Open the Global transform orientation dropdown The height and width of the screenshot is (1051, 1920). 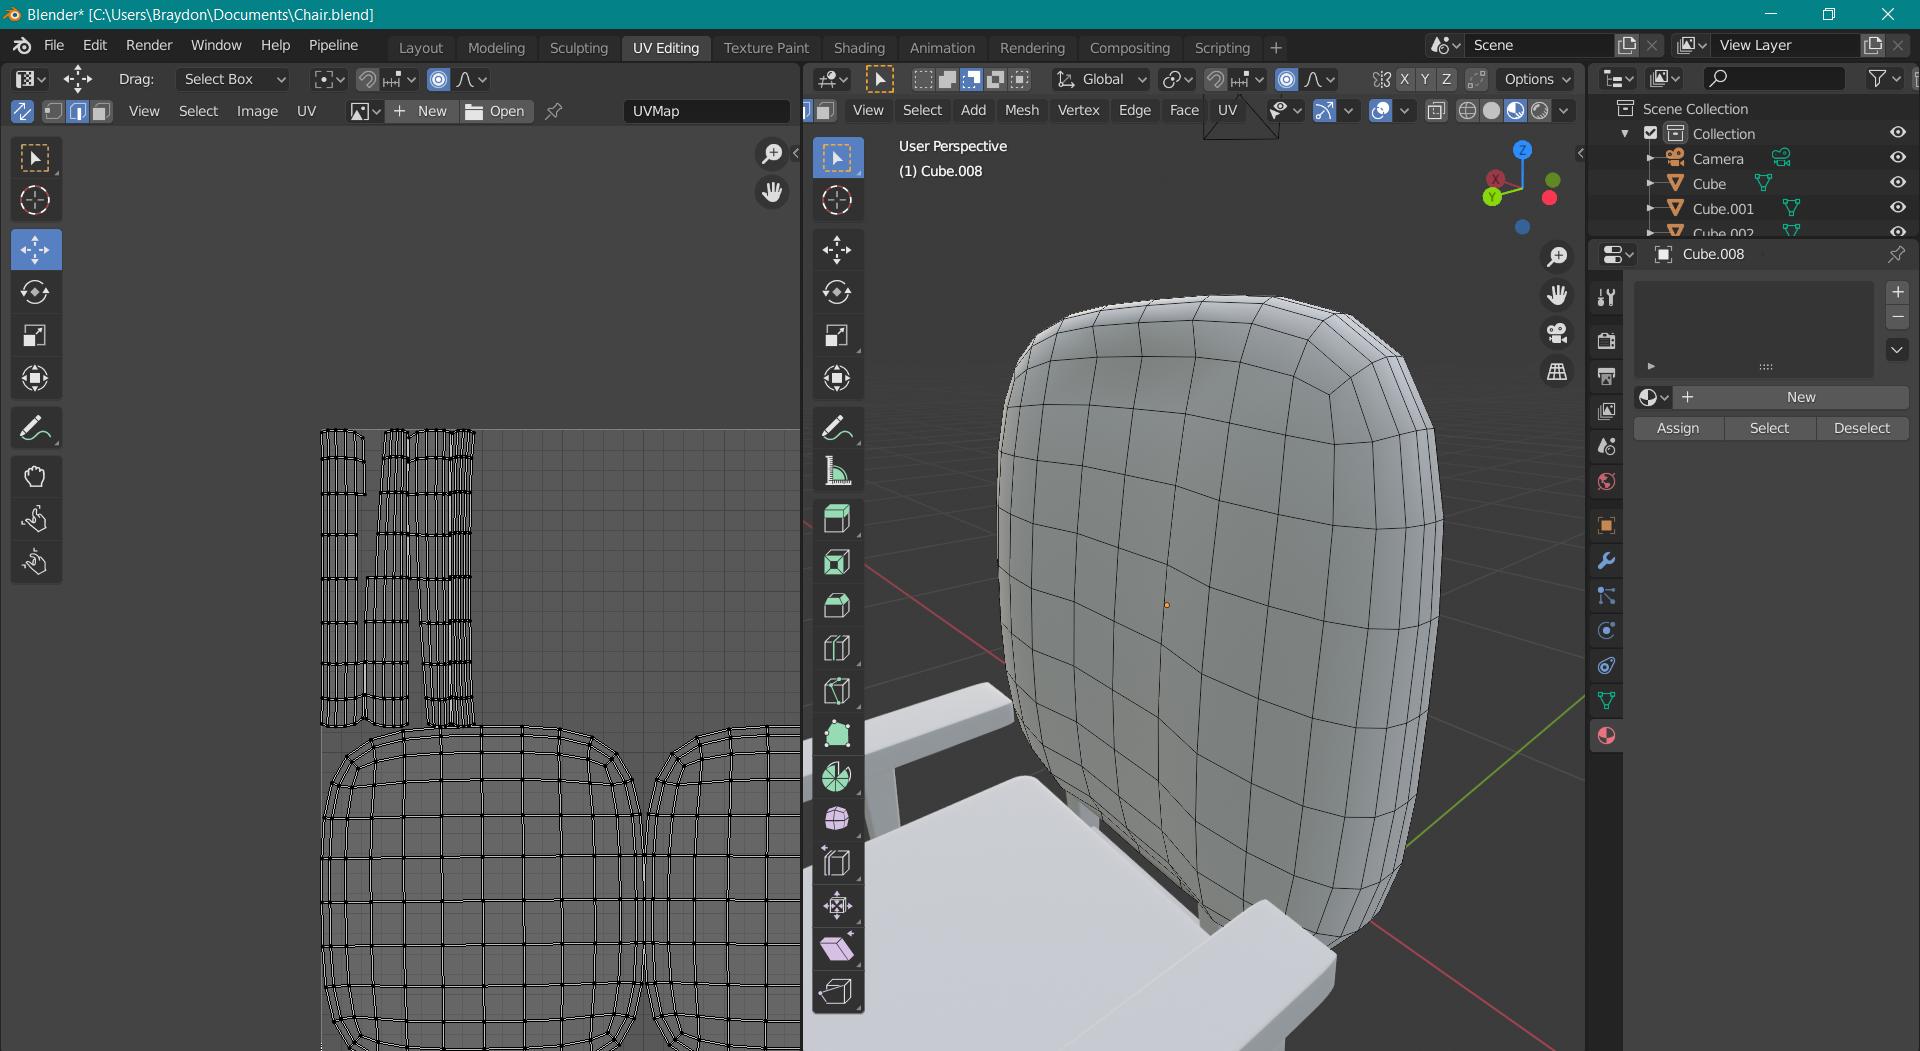click(1100, 79)
